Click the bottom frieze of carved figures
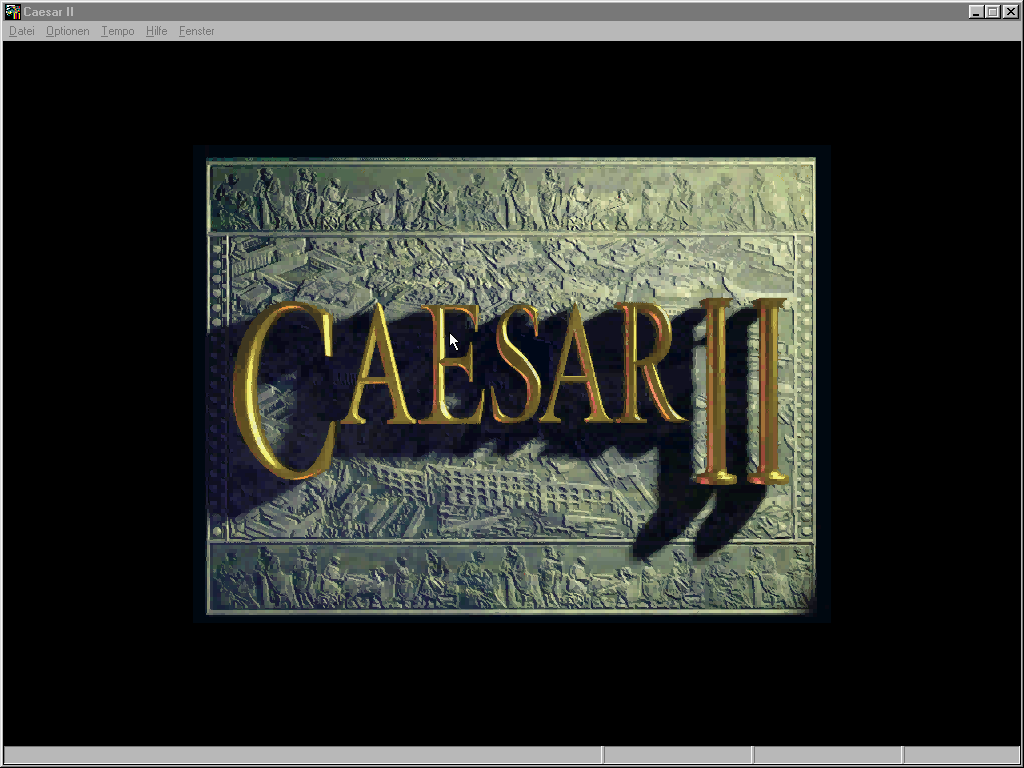This screenshot has height=768, width=1024. (510, 577)
